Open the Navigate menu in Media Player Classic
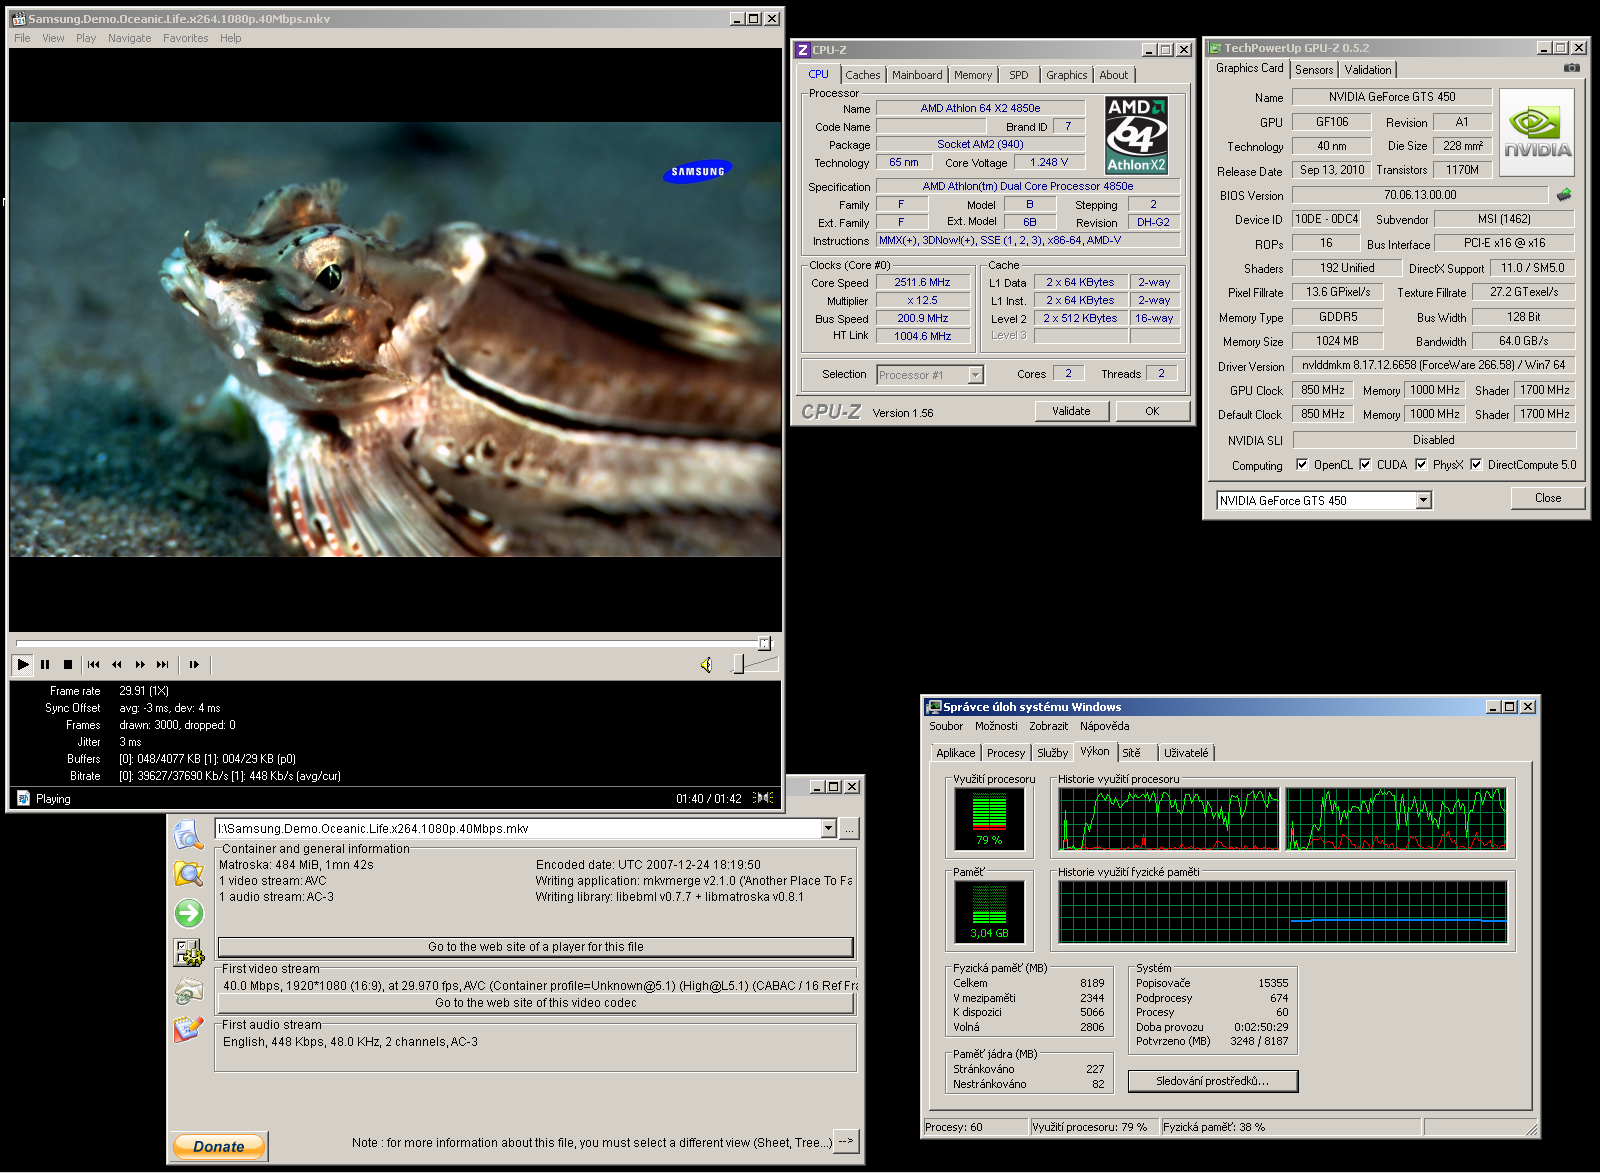Screen dimensions: 1600x1174 coord(130,38)
